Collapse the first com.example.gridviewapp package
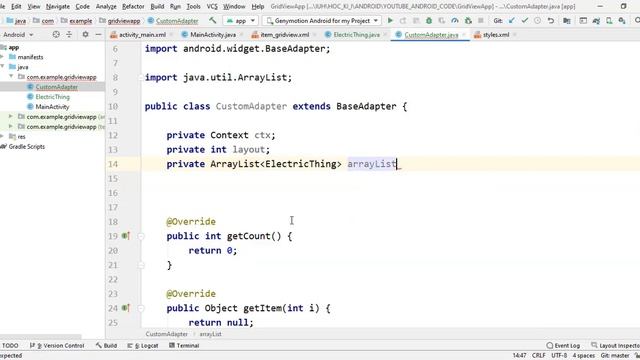Viewport: 640px width, 360px height. coord(11,77)
